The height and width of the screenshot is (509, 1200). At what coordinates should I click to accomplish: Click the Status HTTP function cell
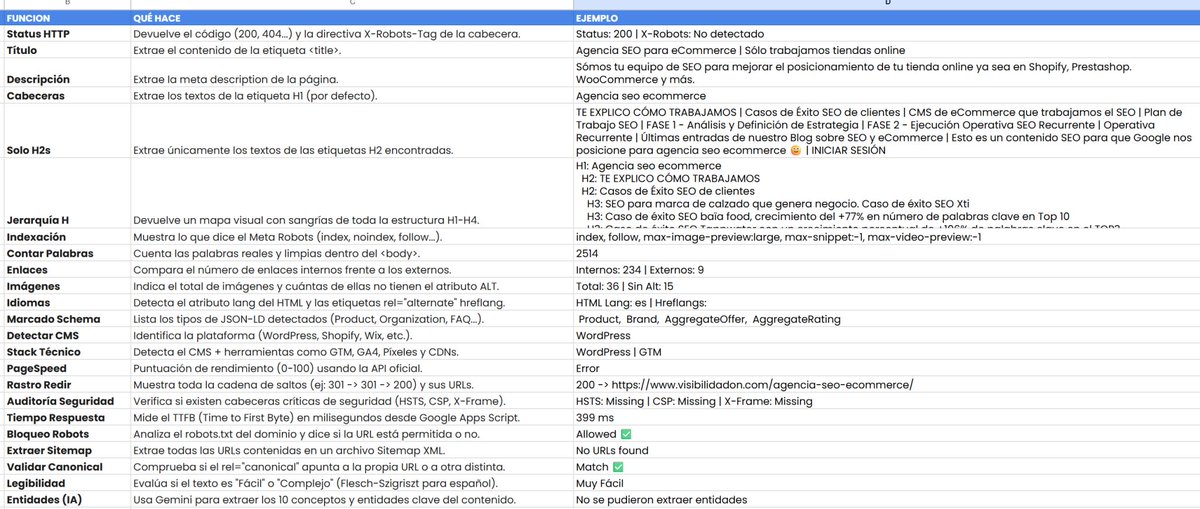pos(66,34)
